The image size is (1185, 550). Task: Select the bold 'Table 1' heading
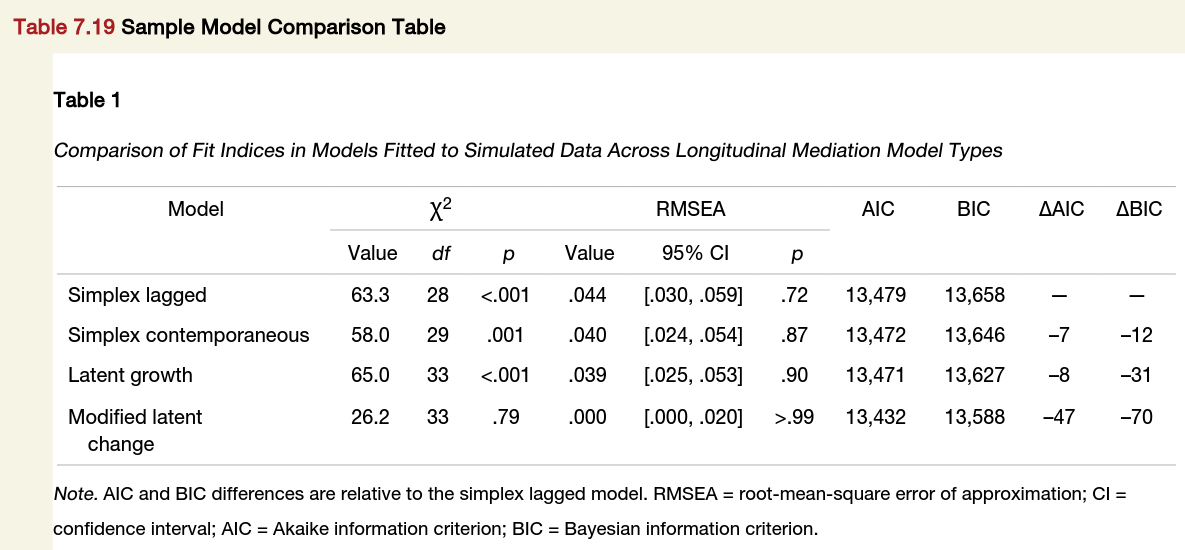click(x=86, y=100)
